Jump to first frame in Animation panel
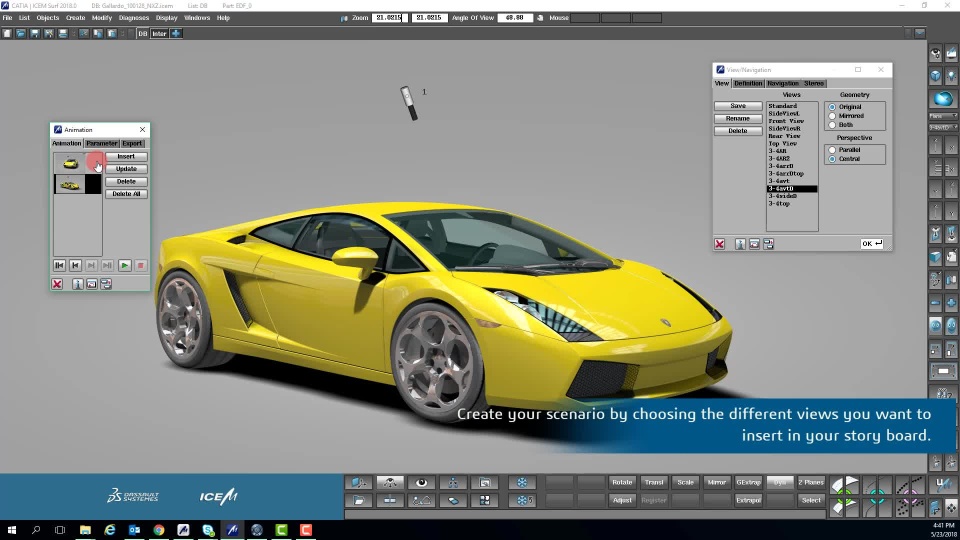 (59, 265)
